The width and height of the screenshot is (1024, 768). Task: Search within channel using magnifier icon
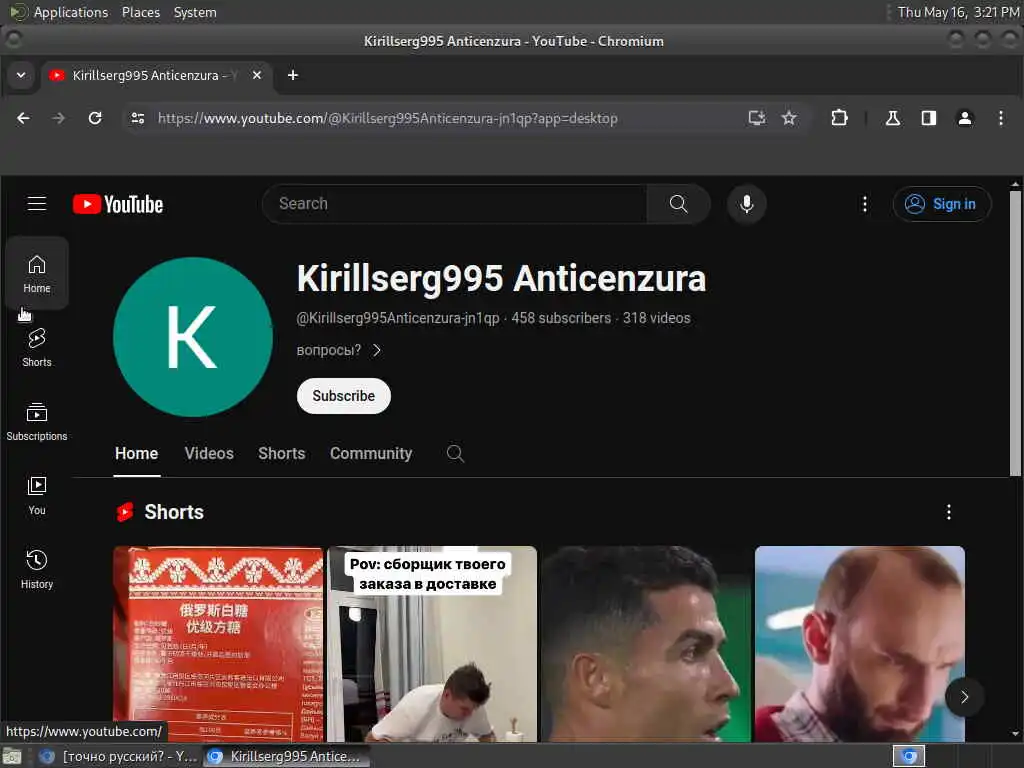point(455,453)
